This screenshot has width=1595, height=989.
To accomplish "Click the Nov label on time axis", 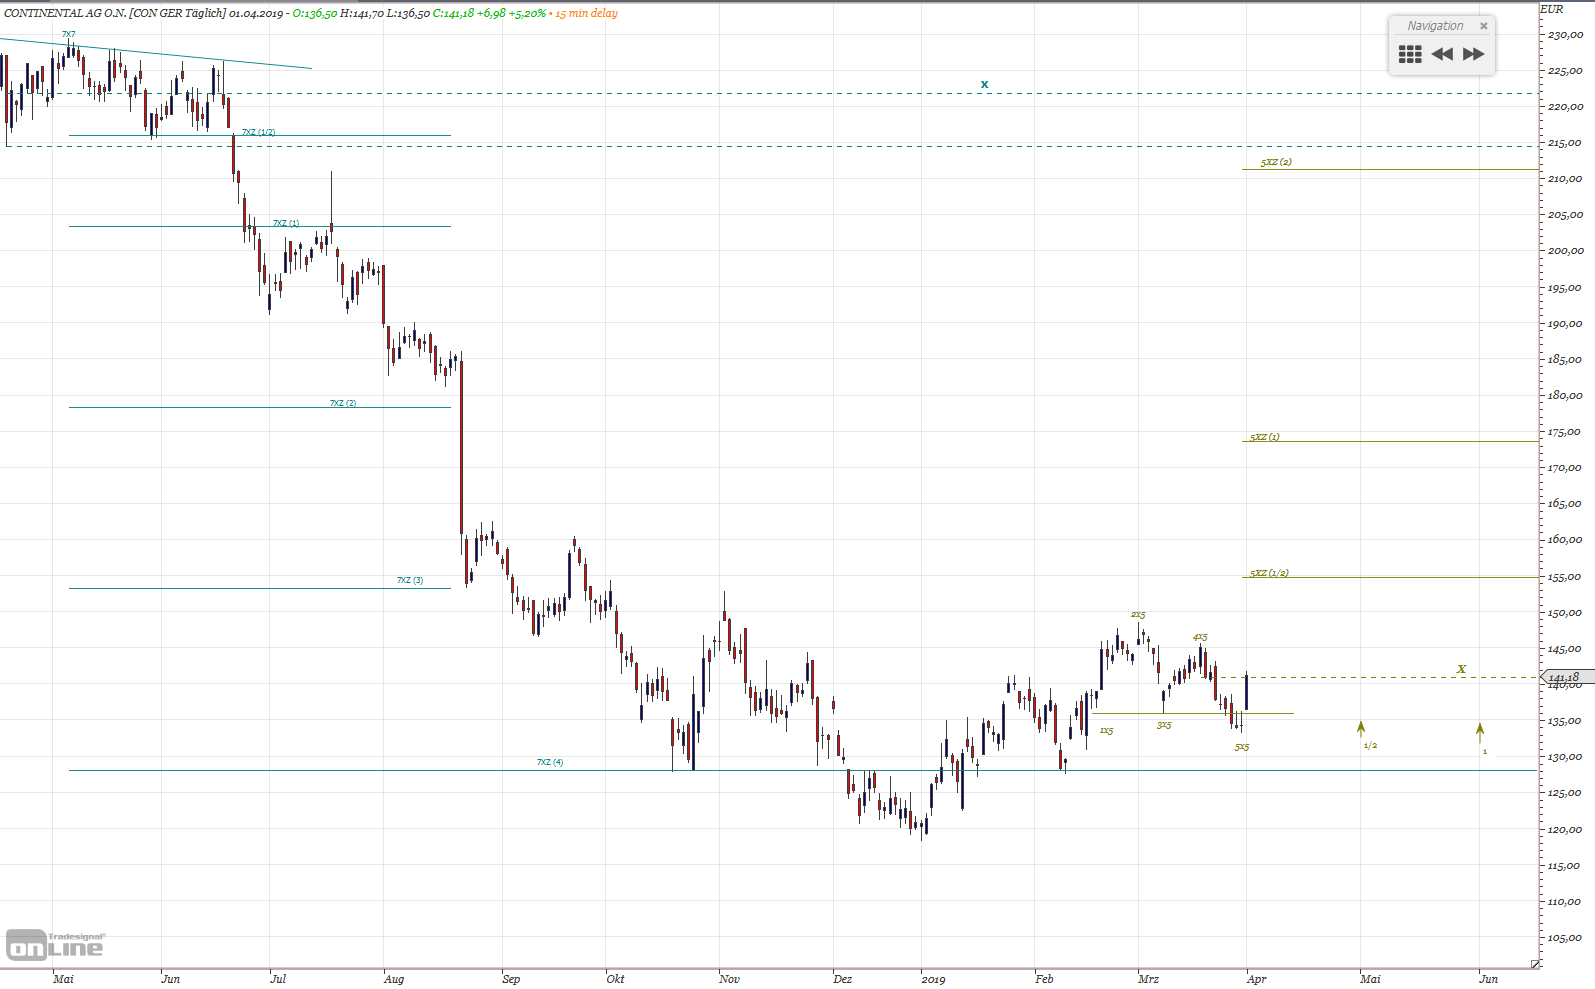I will coord(729,979).
